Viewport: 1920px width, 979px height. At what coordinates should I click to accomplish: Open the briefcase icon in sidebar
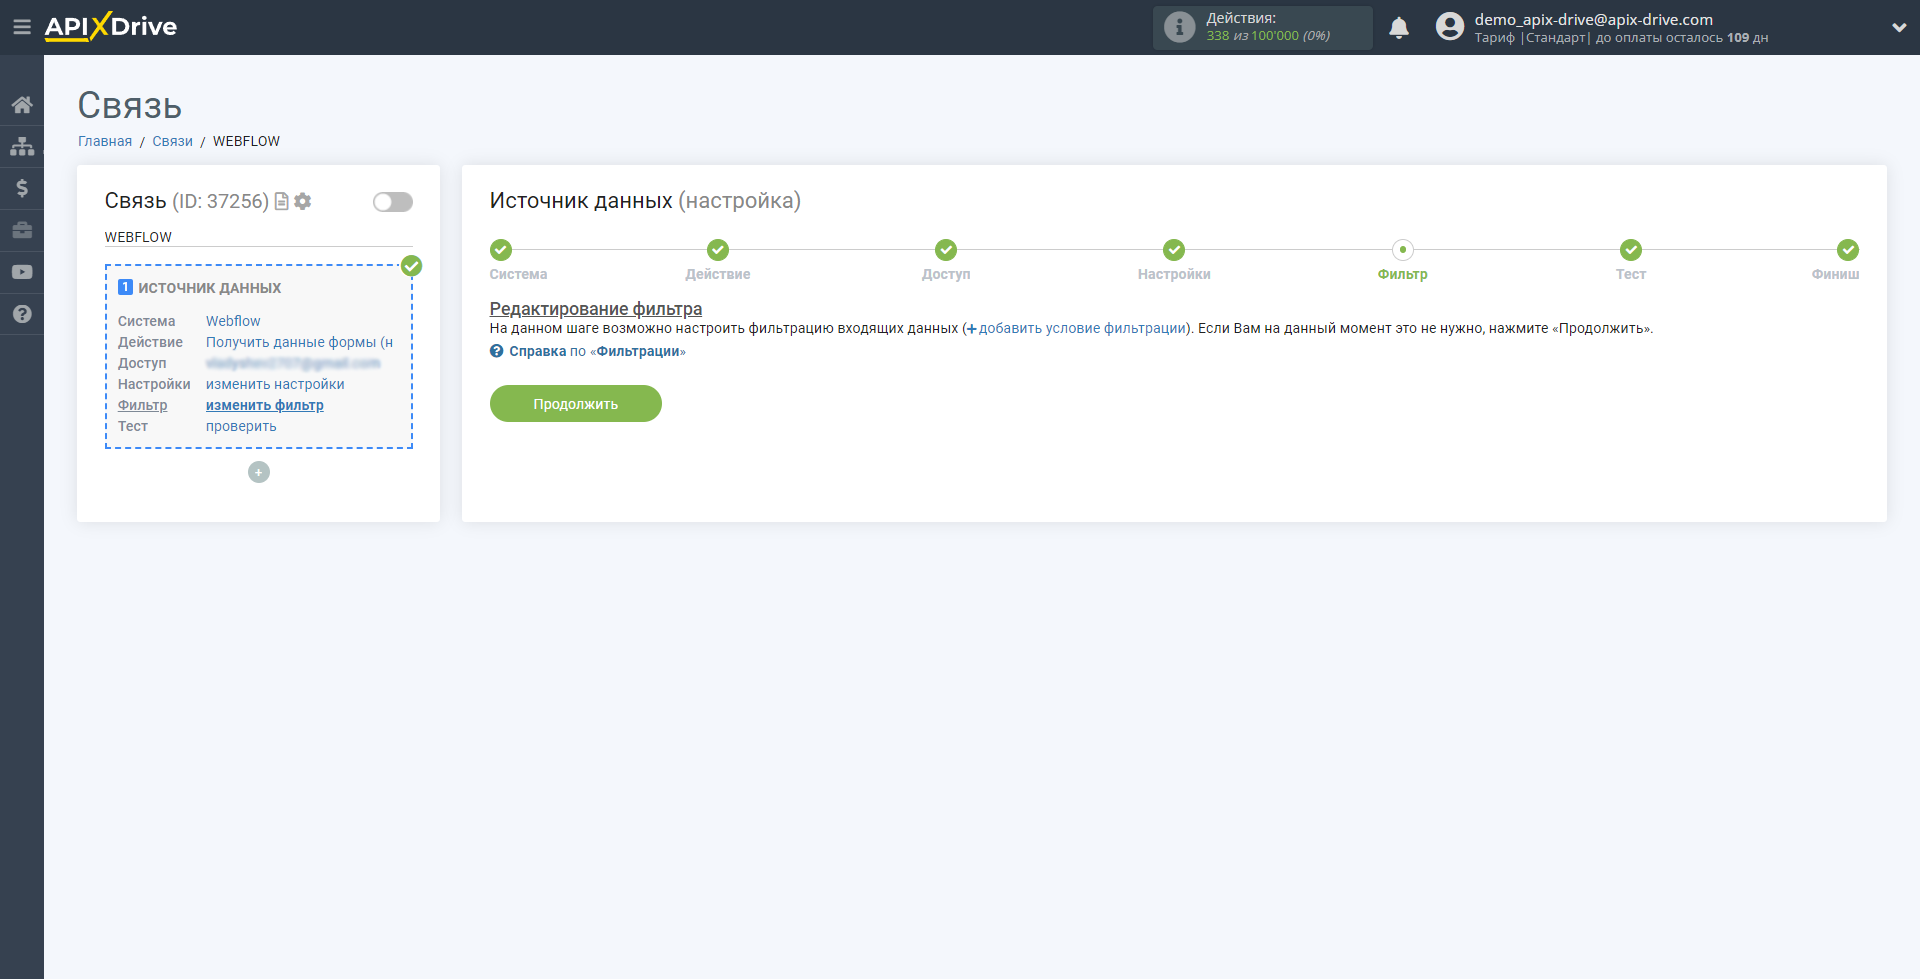[x=22, y=230]
